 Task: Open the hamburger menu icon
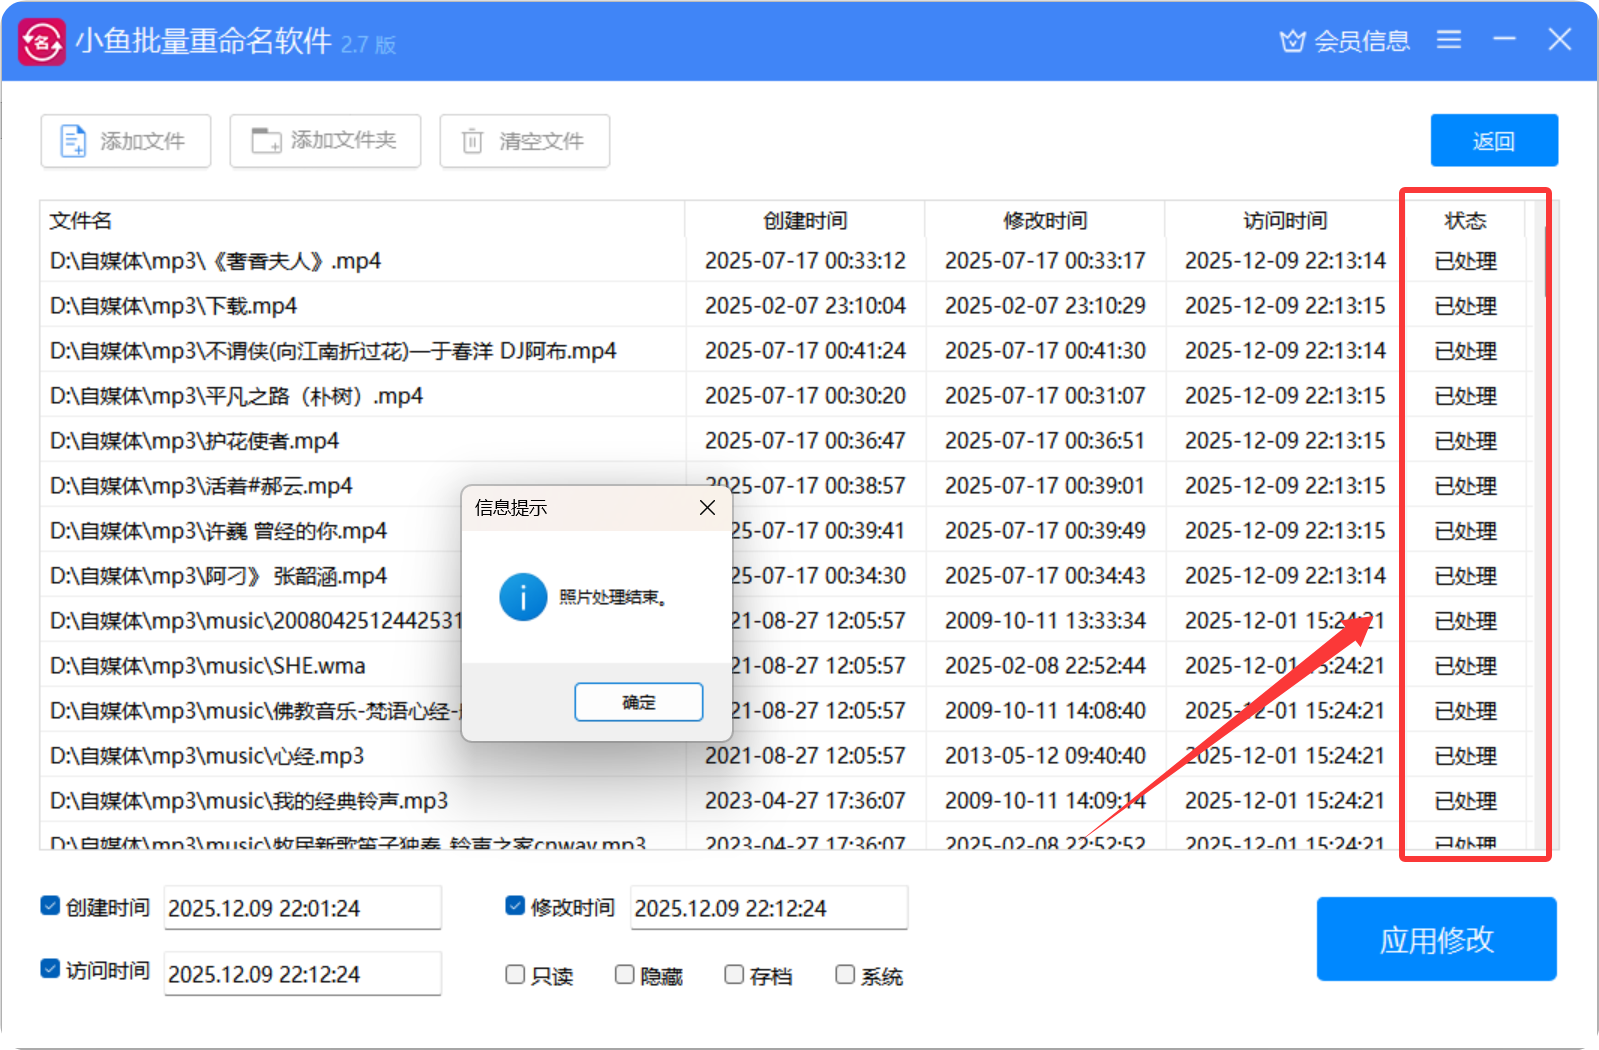[x=1448, y=40]
